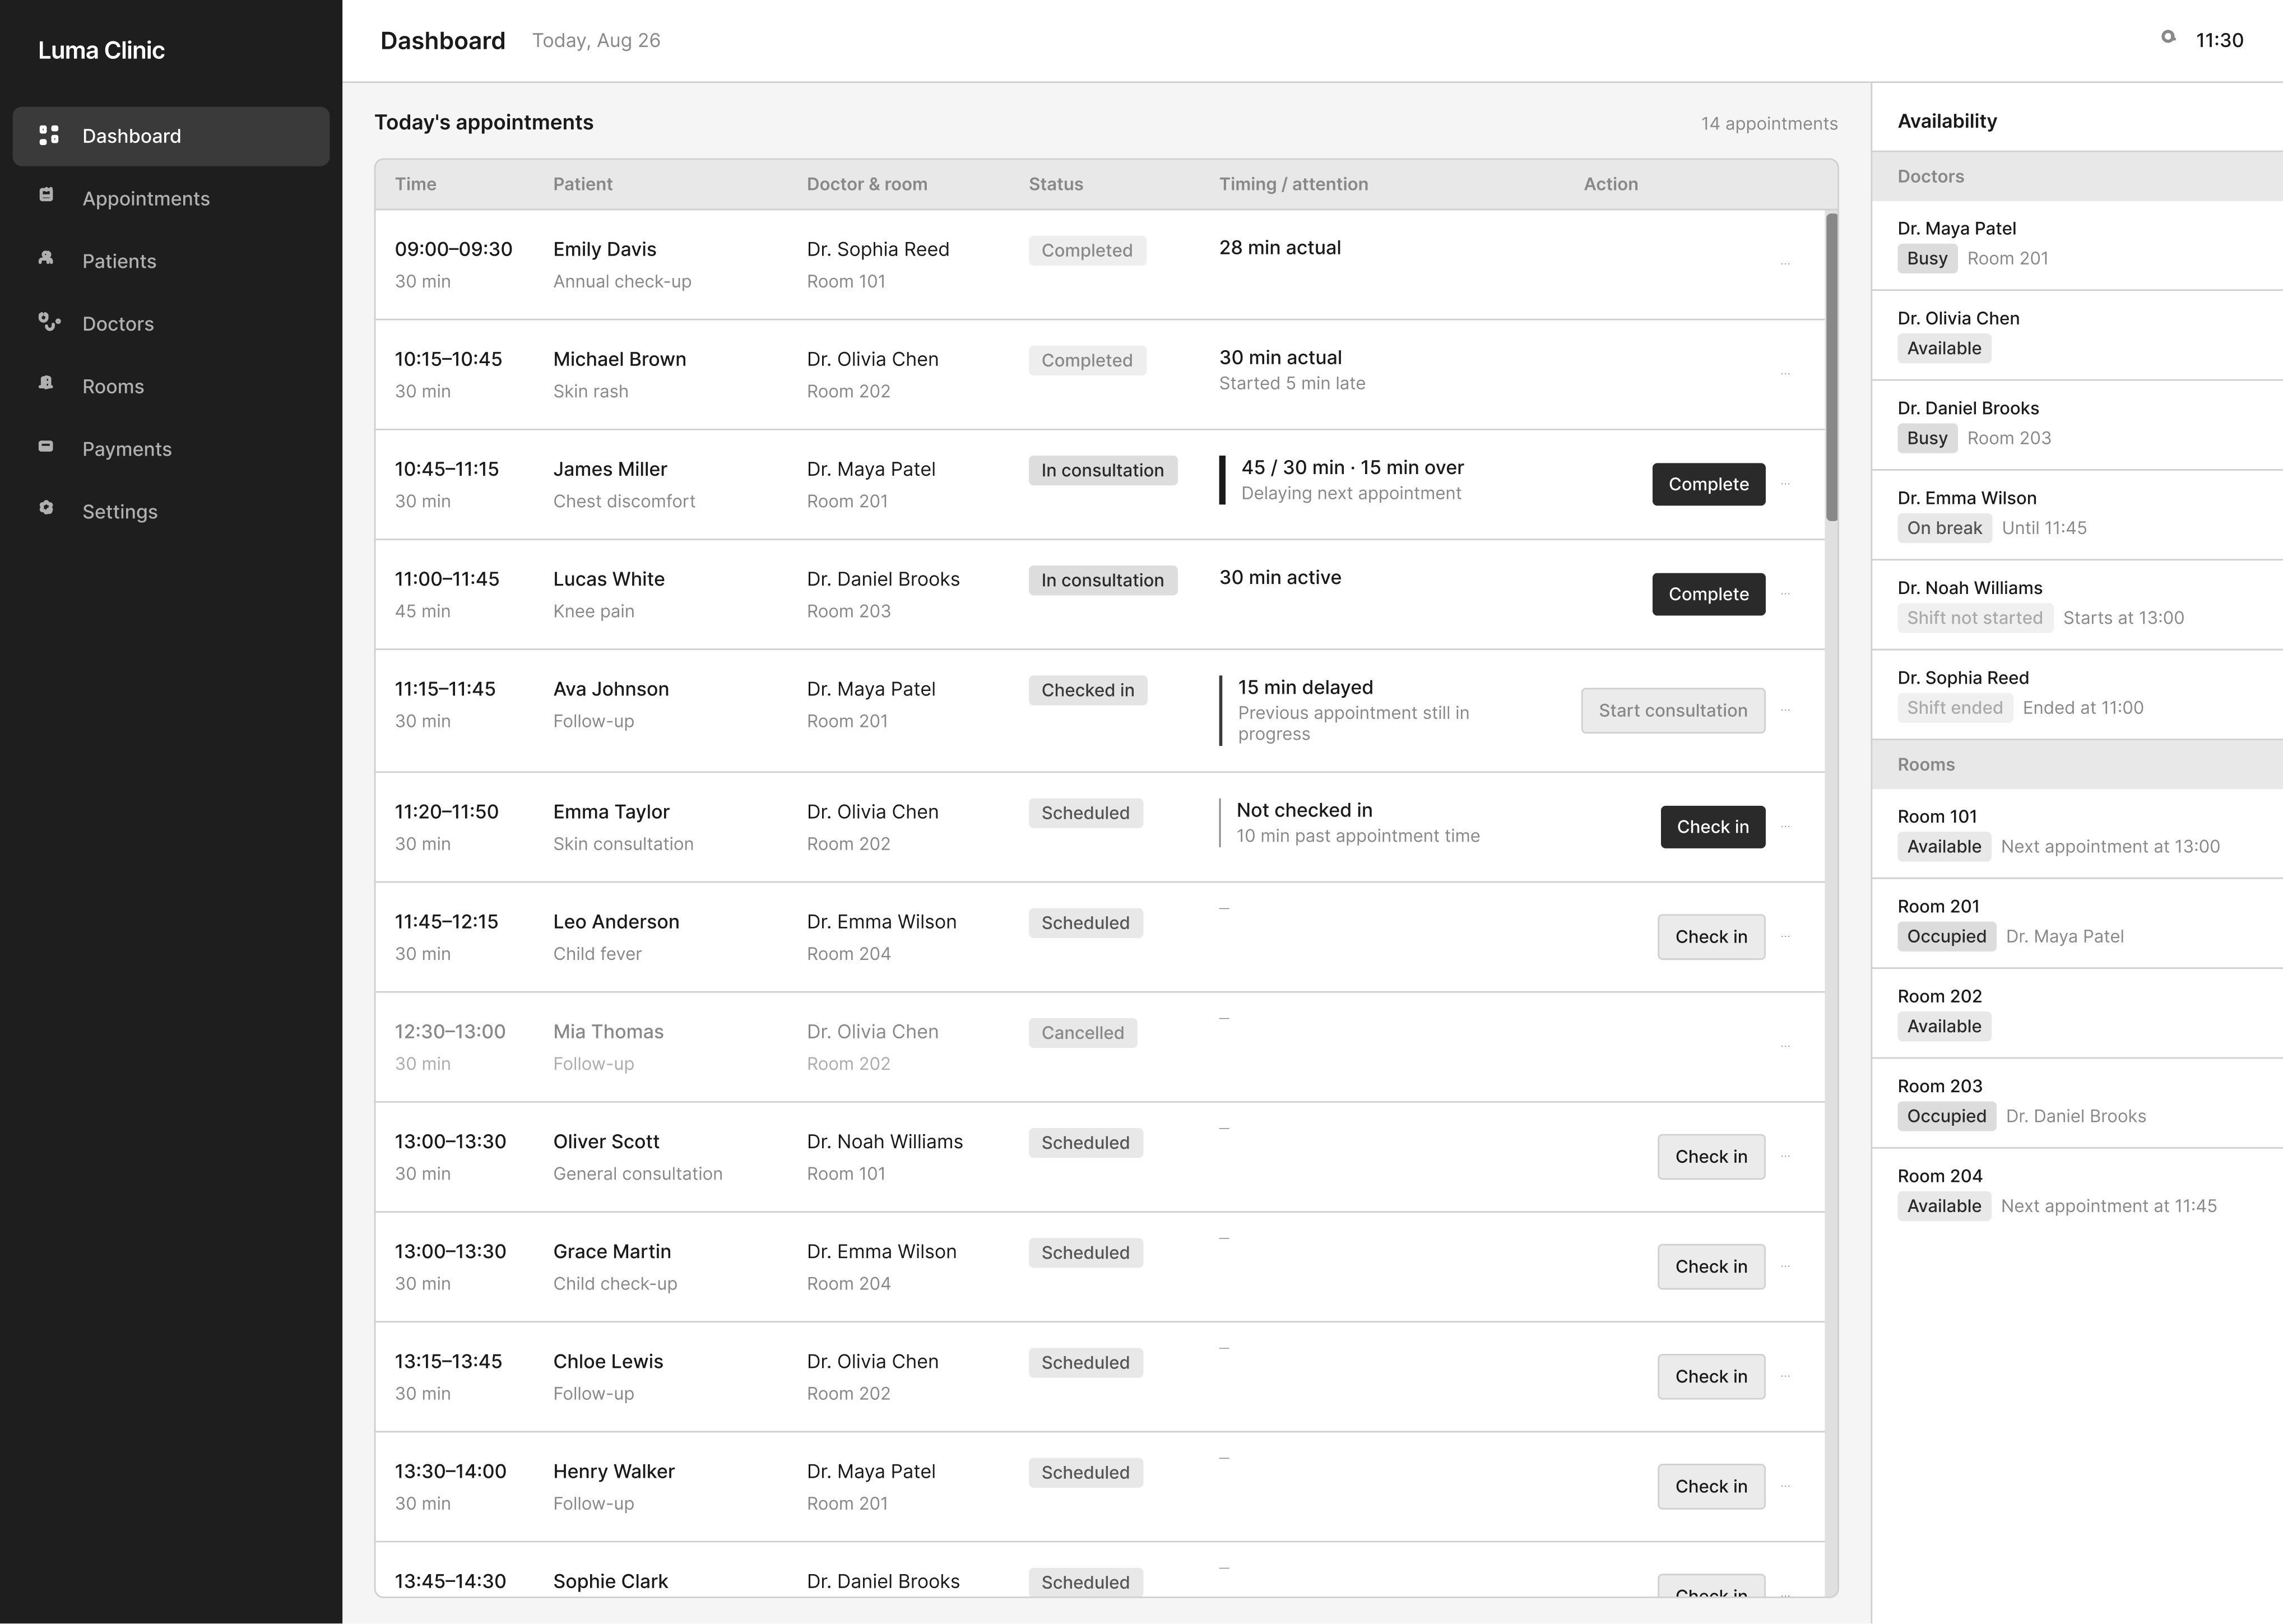Click the Doctors stethoscope icon in sidebar

(x=49, y=321)
